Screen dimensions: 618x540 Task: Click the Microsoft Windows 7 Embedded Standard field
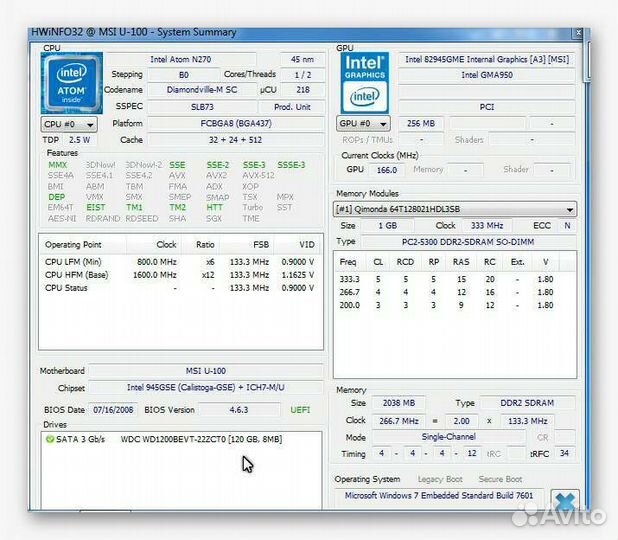(x=439, y=496)
